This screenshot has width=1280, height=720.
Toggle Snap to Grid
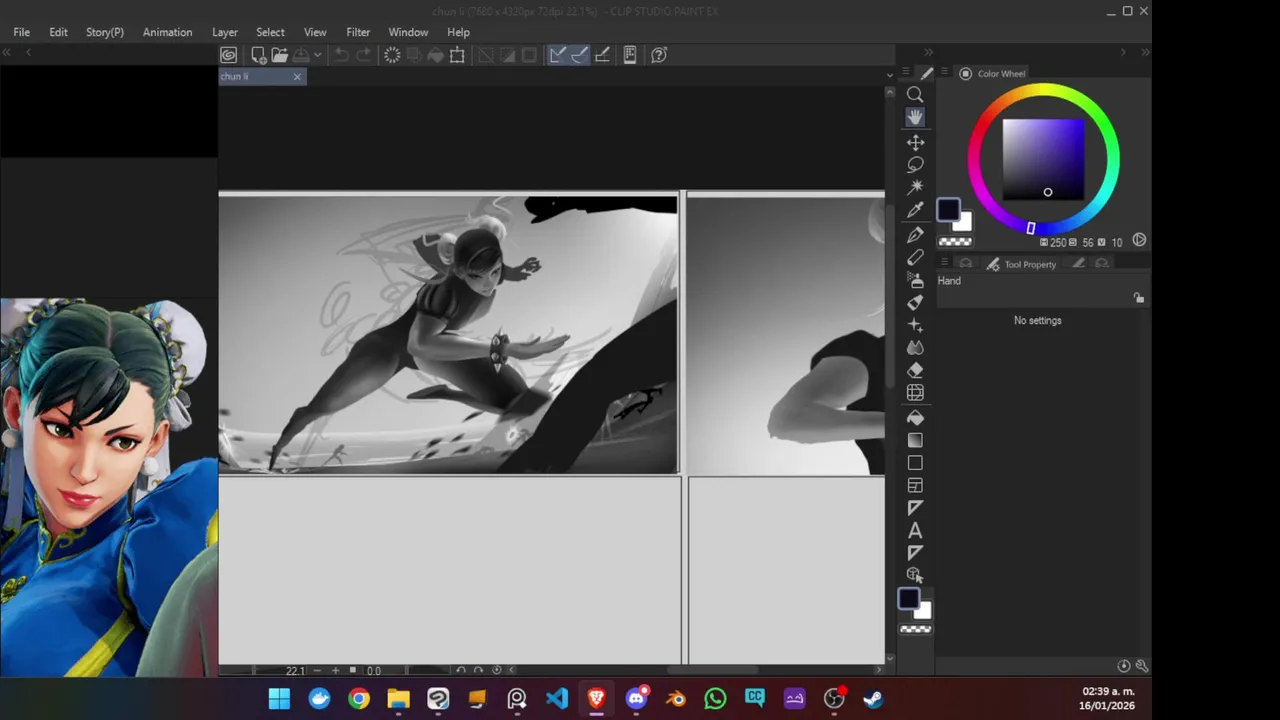[603, 55]
